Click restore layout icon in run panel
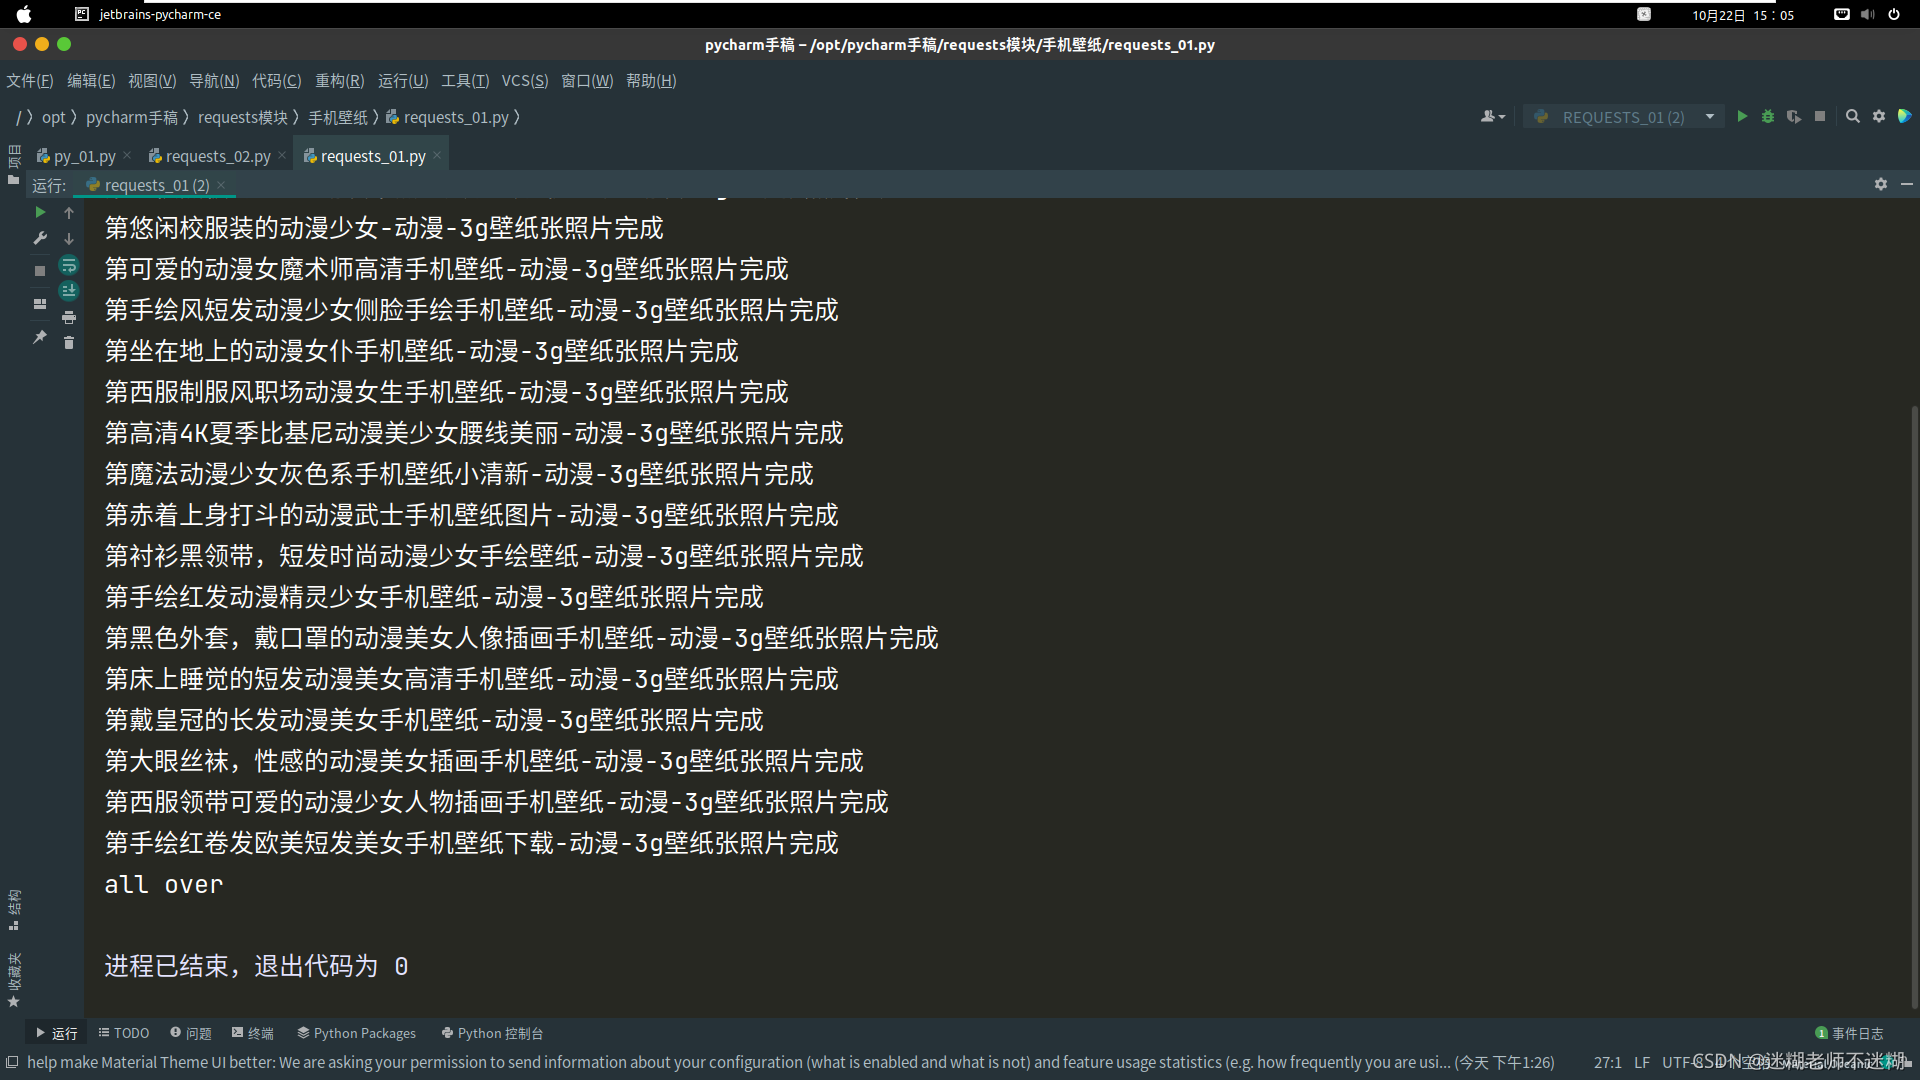This screenshot has height=1080, width=1920. click(40, 304)
